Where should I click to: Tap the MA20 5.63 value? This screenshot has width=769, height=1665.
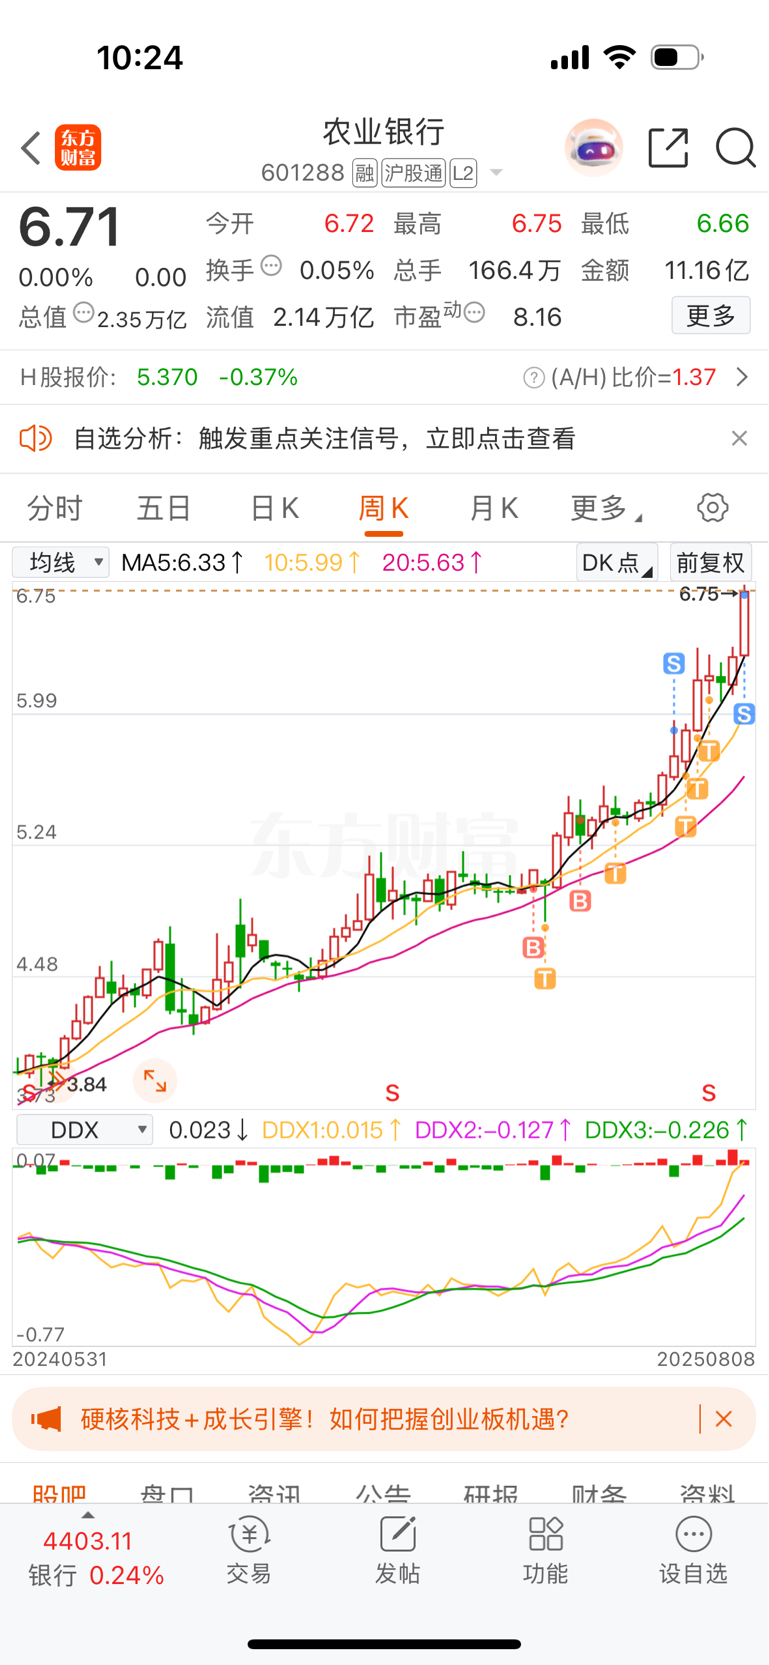(x=432, y=562)
